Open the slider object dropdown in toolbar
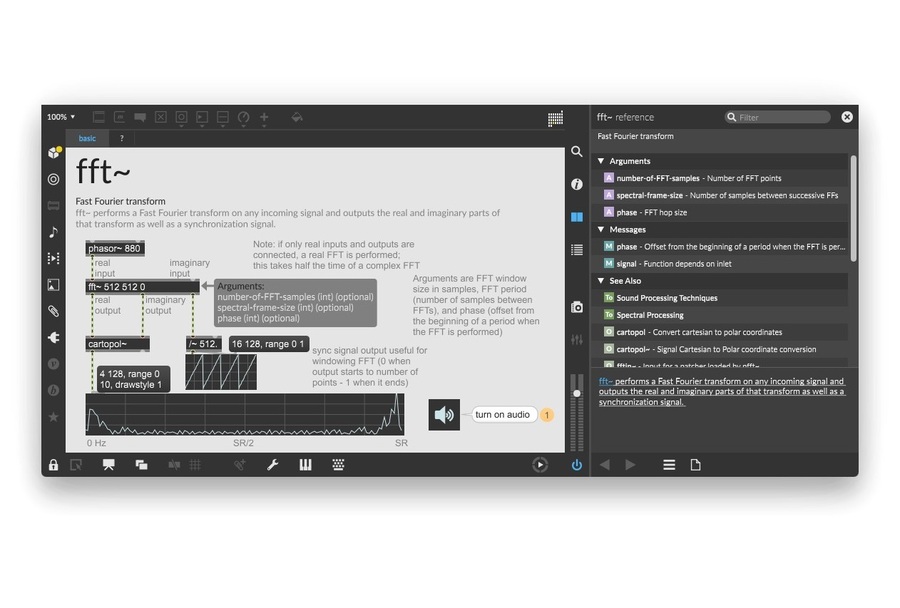900x608 pixels. [223, 118]
